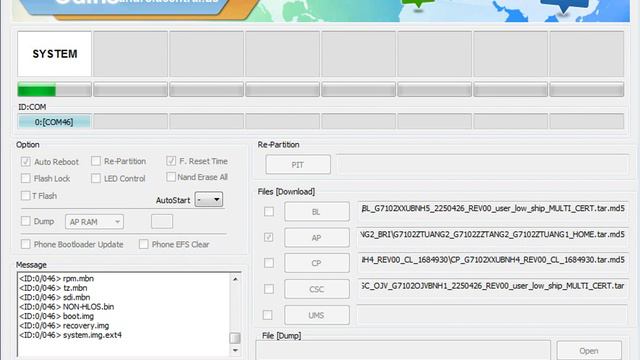
Task: Click the recovery.img log line
Action: point(64,325)
